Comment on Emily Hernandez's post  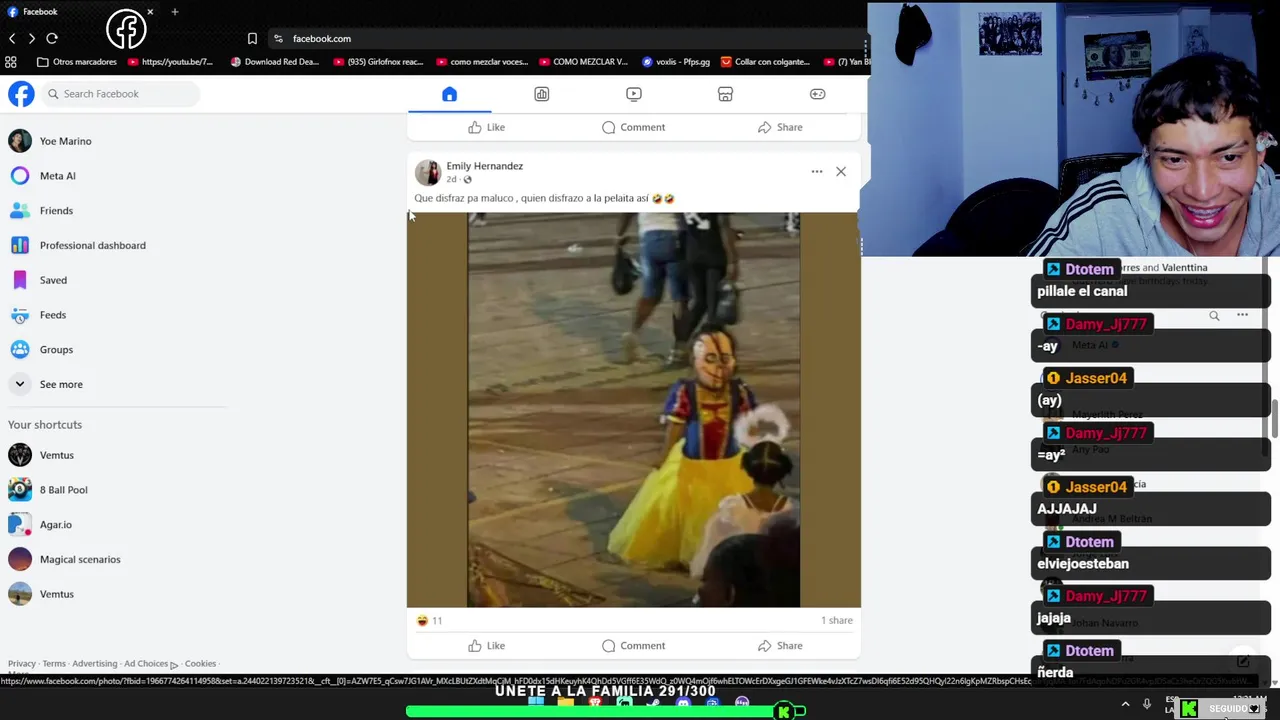(x=633, y=646)
